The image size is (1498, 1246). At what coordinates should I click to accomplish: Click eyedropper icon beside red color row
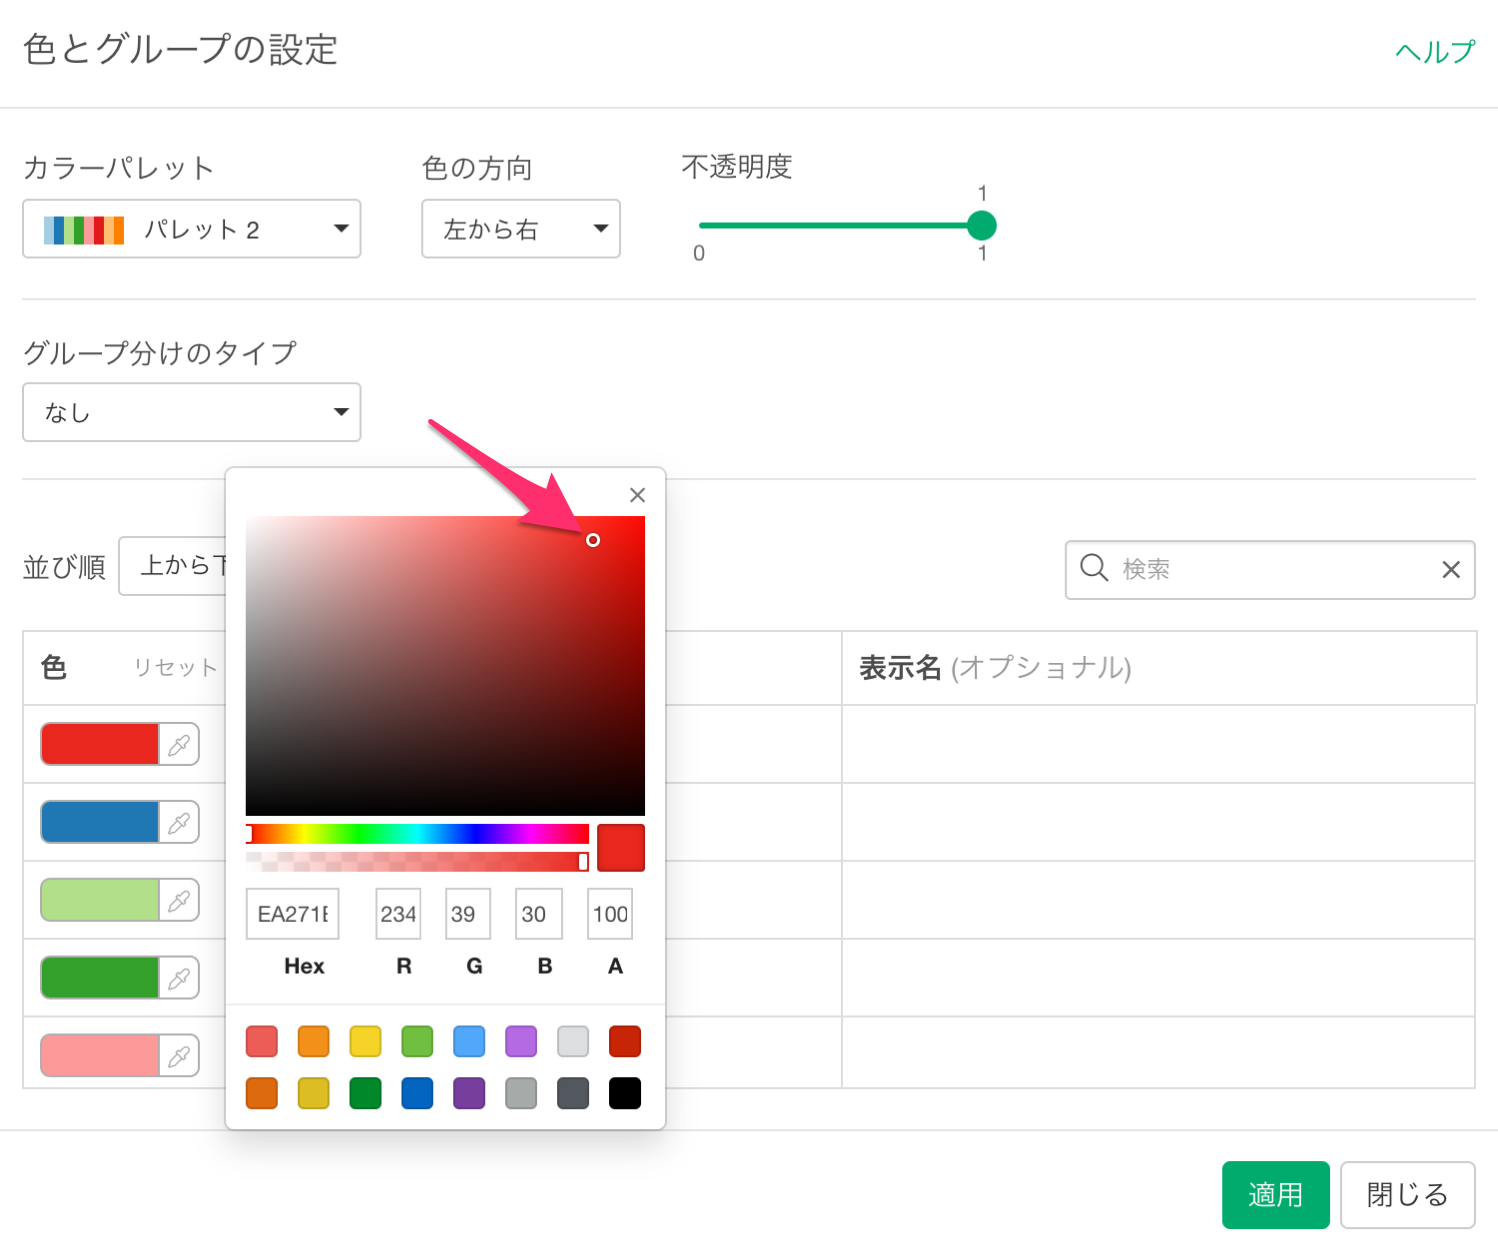point(179,745)
